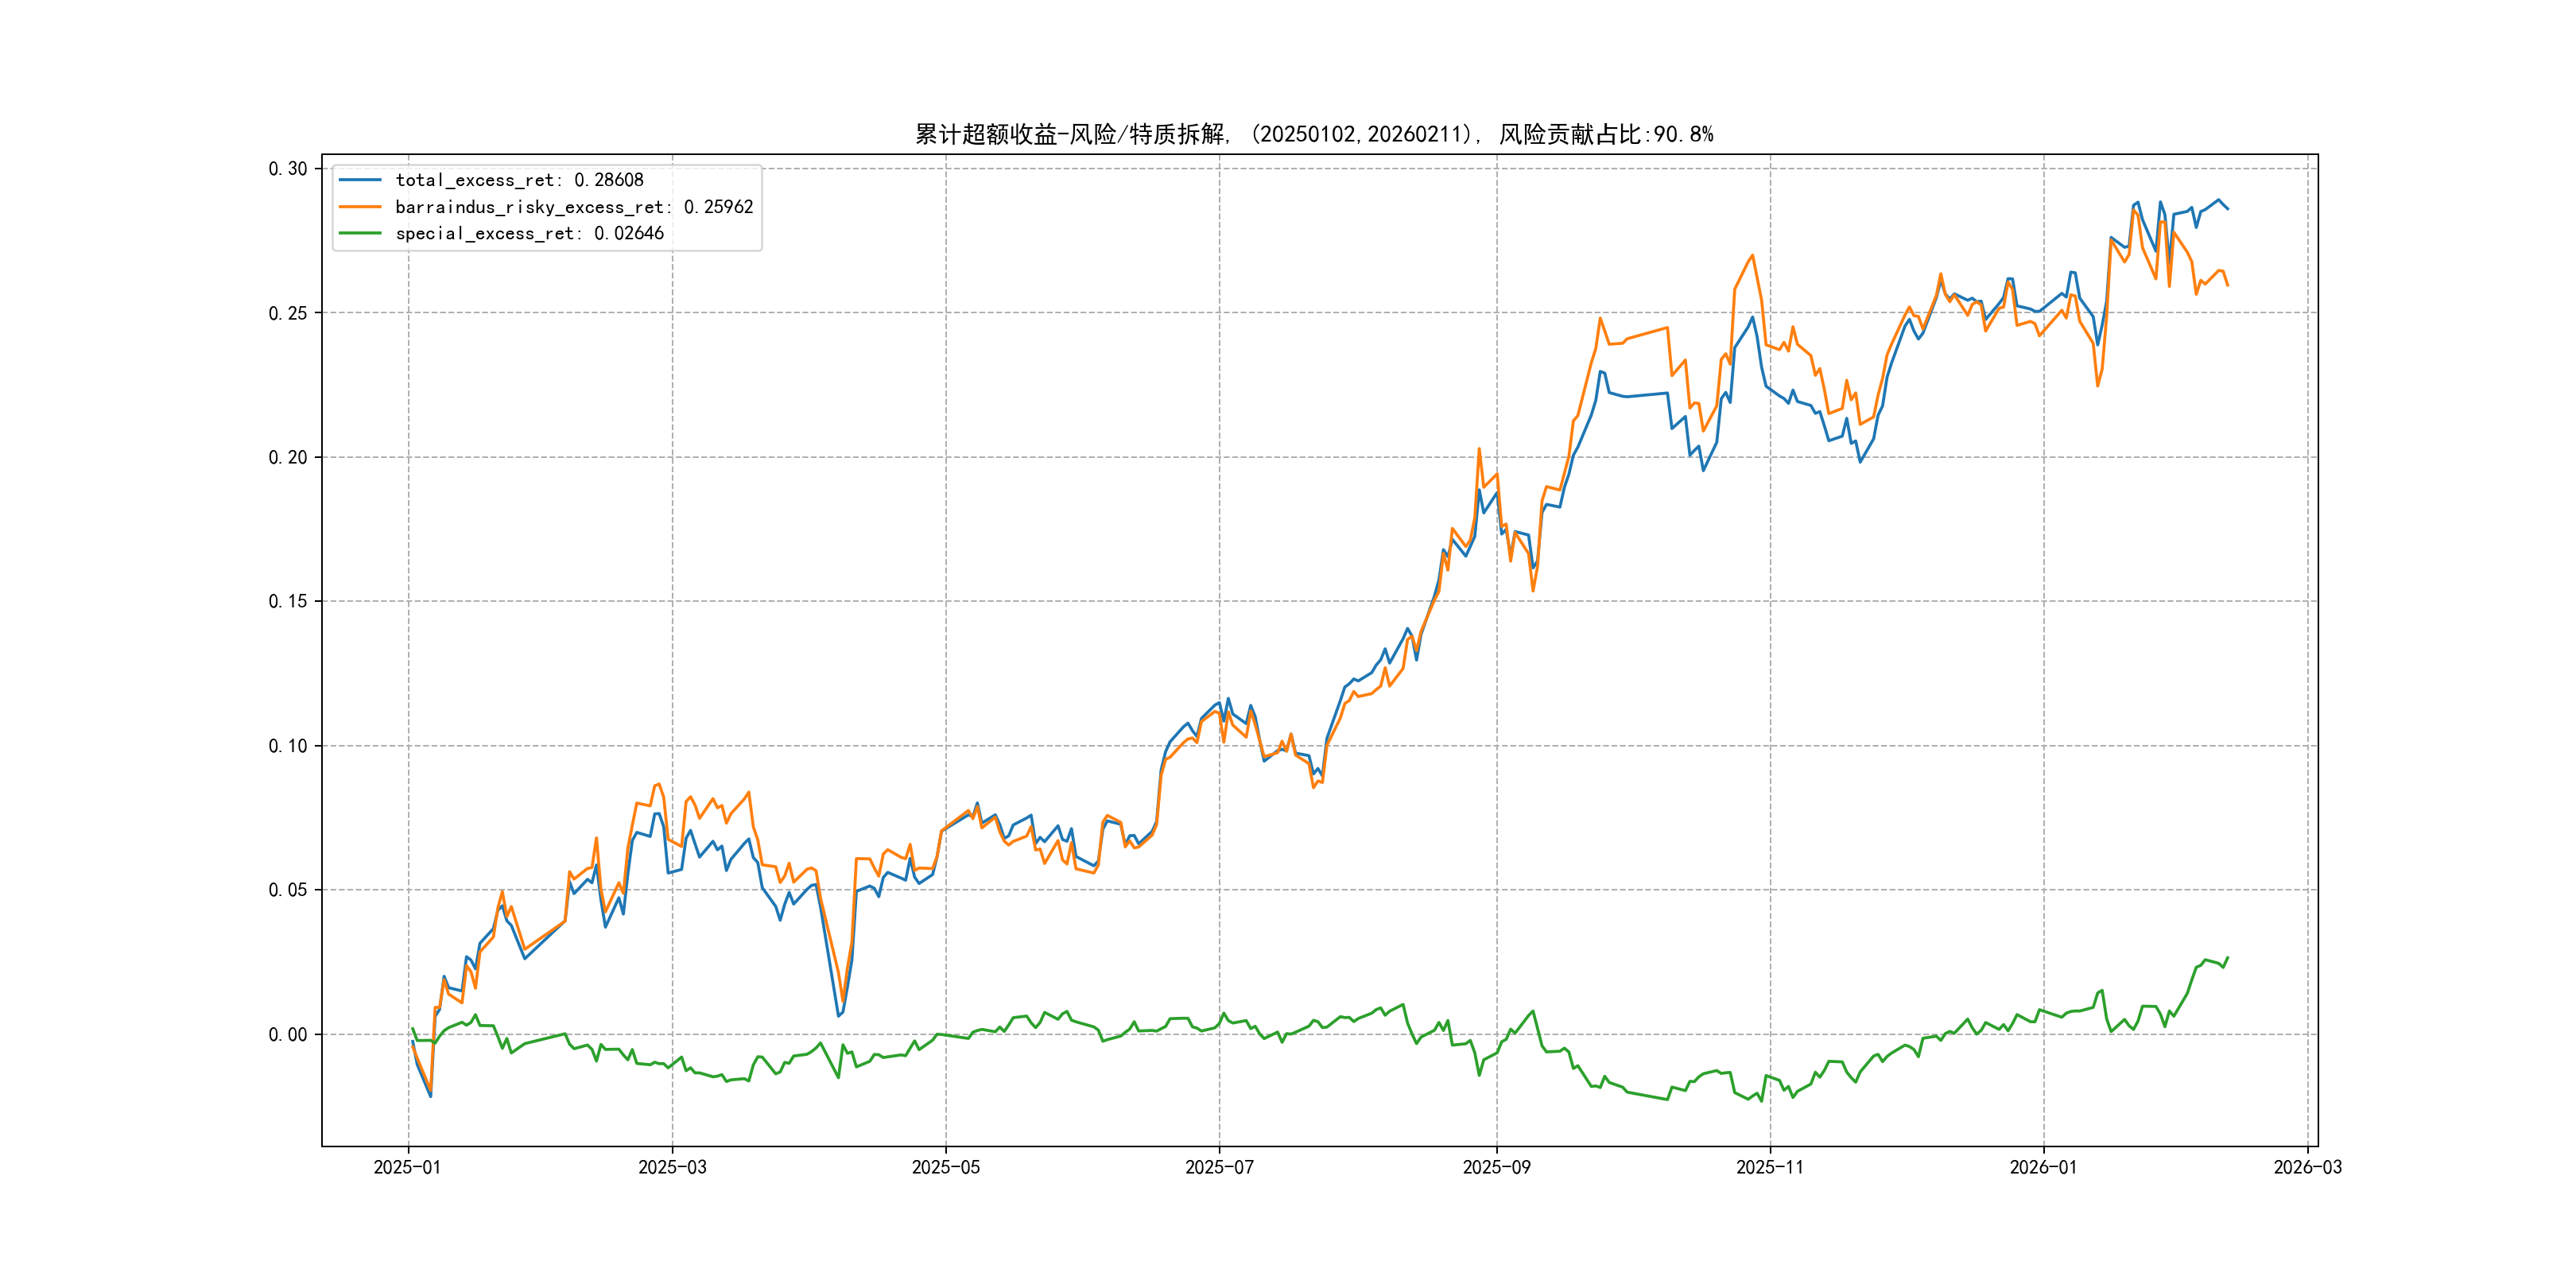This screenshot has width=2576, height=1288.
Task: Click the chart title text at top
Action: point(1314,134)
